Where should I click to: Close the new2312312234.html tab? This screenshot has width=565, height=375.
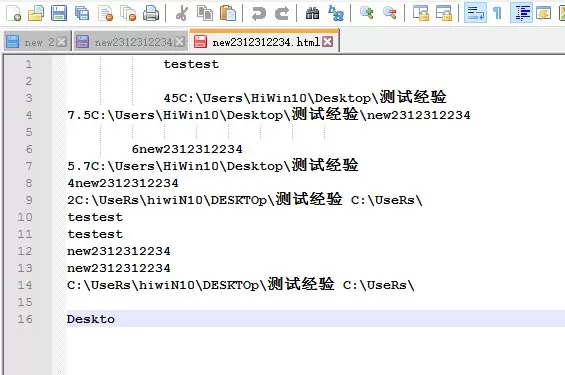[328, 42]
